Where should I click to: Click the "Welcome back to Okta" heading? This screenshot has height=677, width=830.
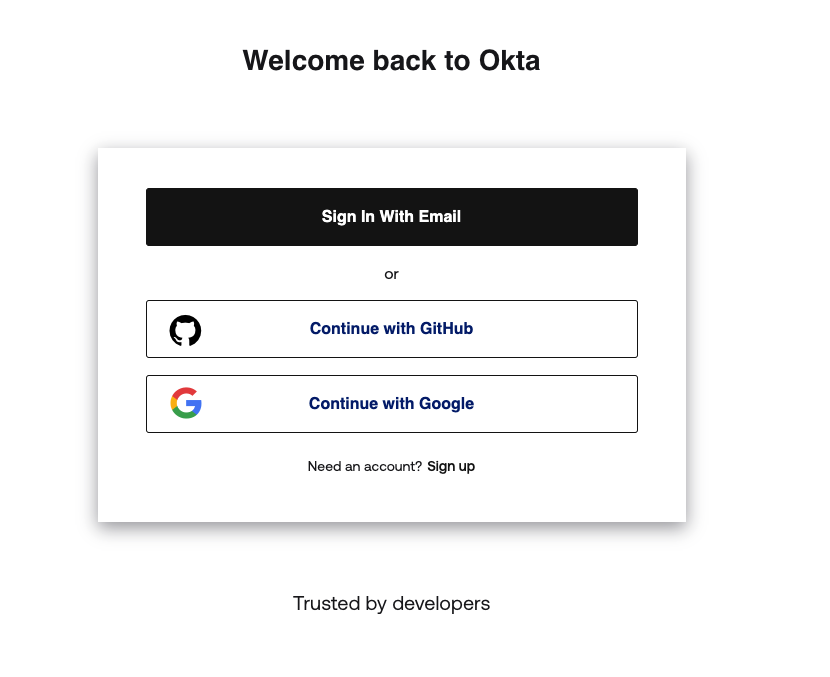pos(391,60)
